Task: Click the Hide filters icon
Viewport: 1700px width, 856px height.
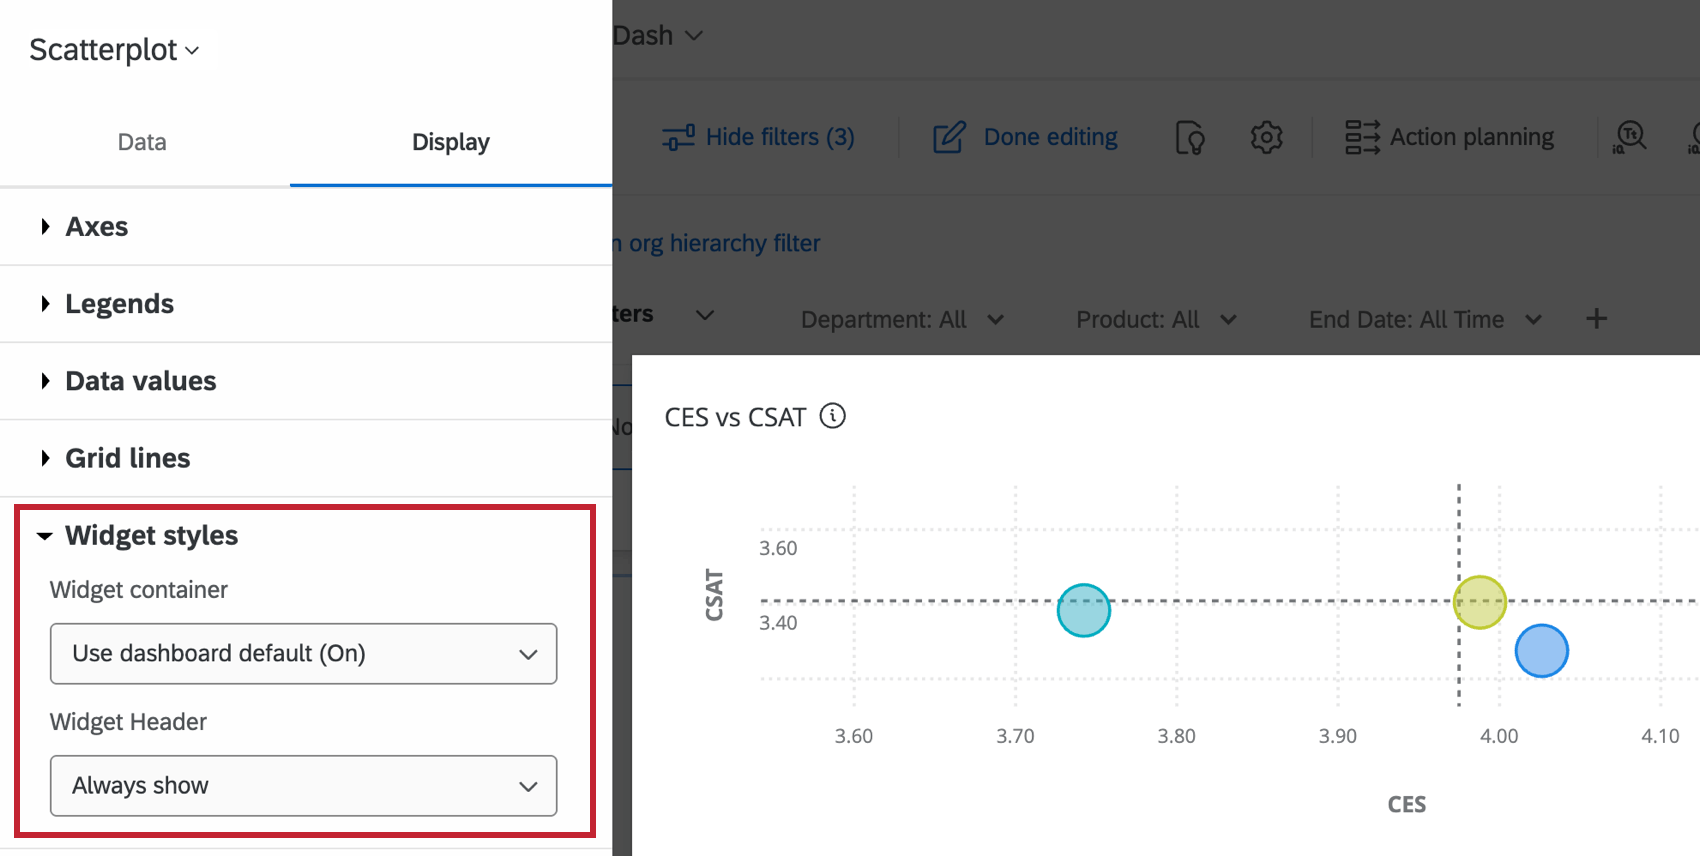Action: [678, 137]
